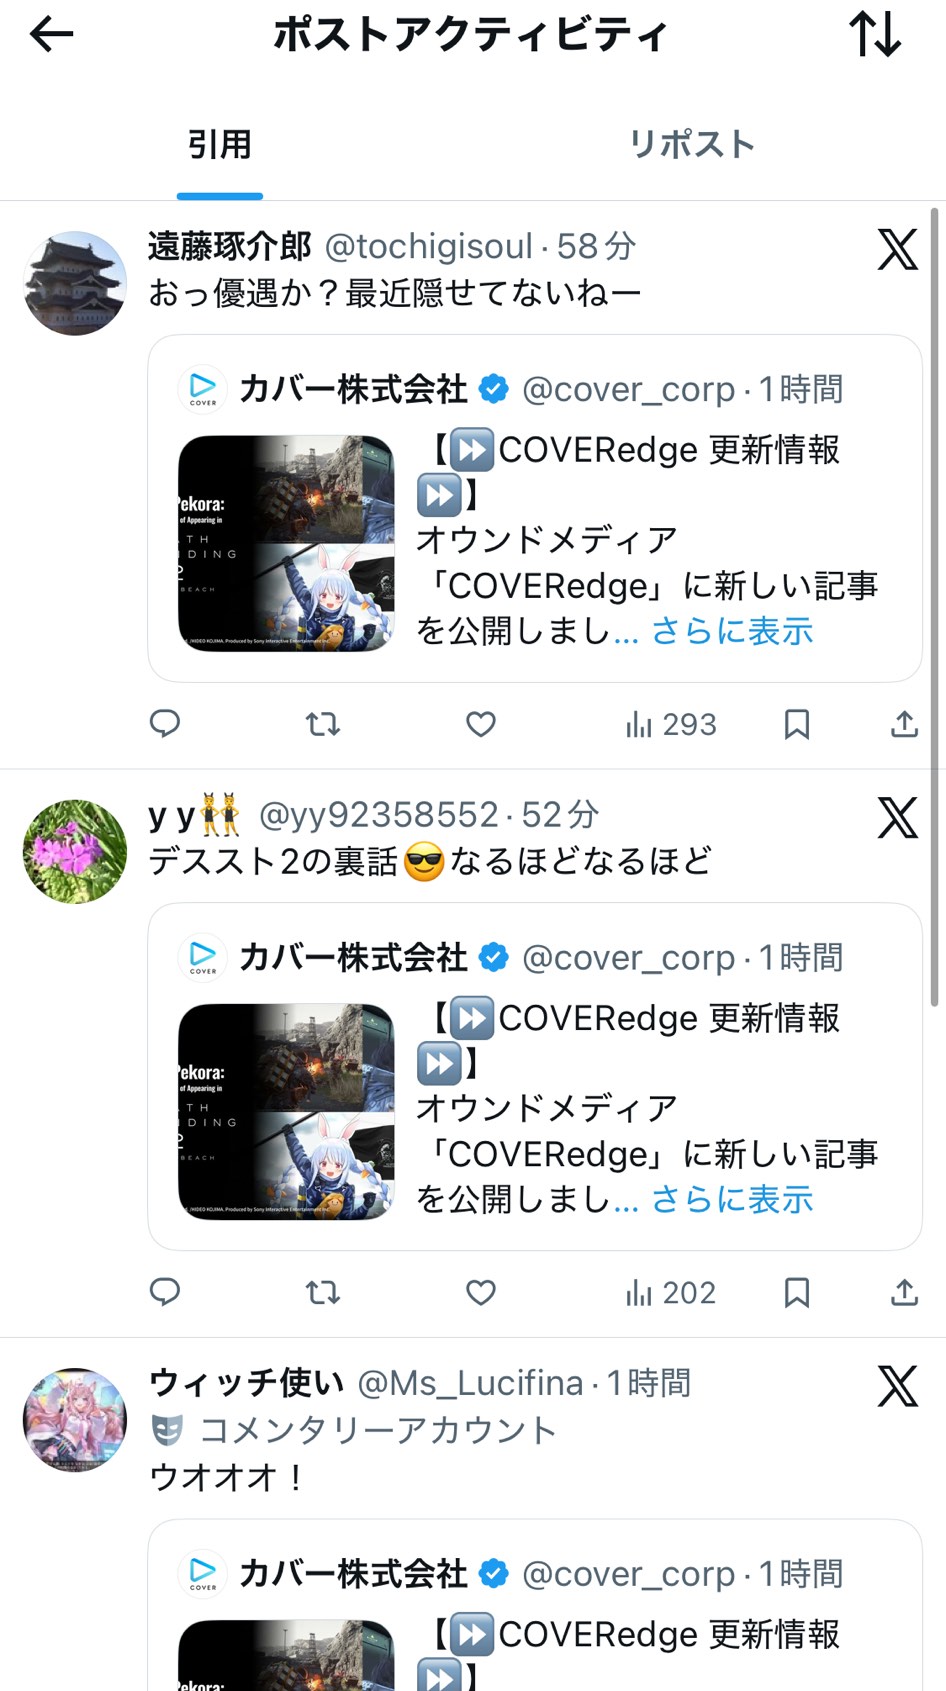This screenshot has height=1691, width=946.
Task: Repost 遠藤琢介郎's quote post
Action: (x=323, y=723)
